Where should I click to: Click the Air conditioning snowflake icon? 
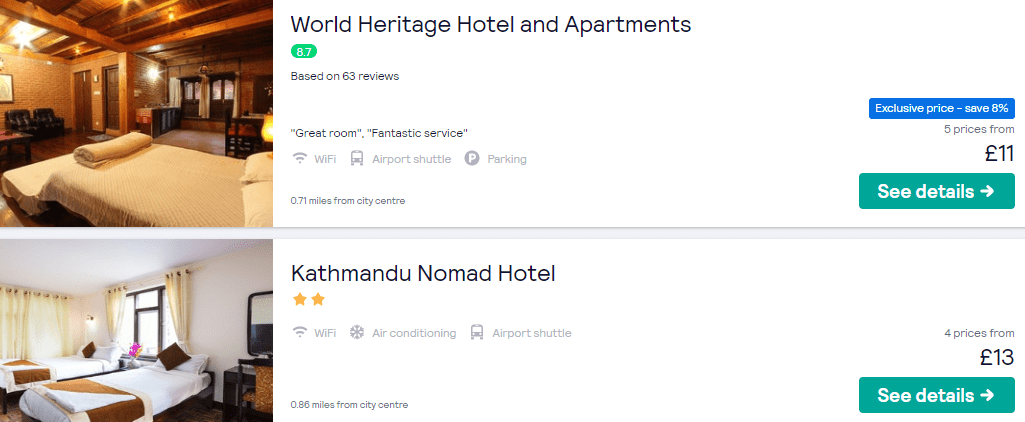tap(357, 333)
